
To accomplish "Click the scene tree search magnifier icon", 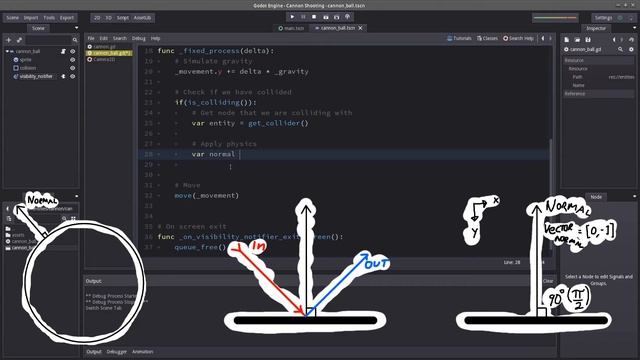I will [75, 40].
